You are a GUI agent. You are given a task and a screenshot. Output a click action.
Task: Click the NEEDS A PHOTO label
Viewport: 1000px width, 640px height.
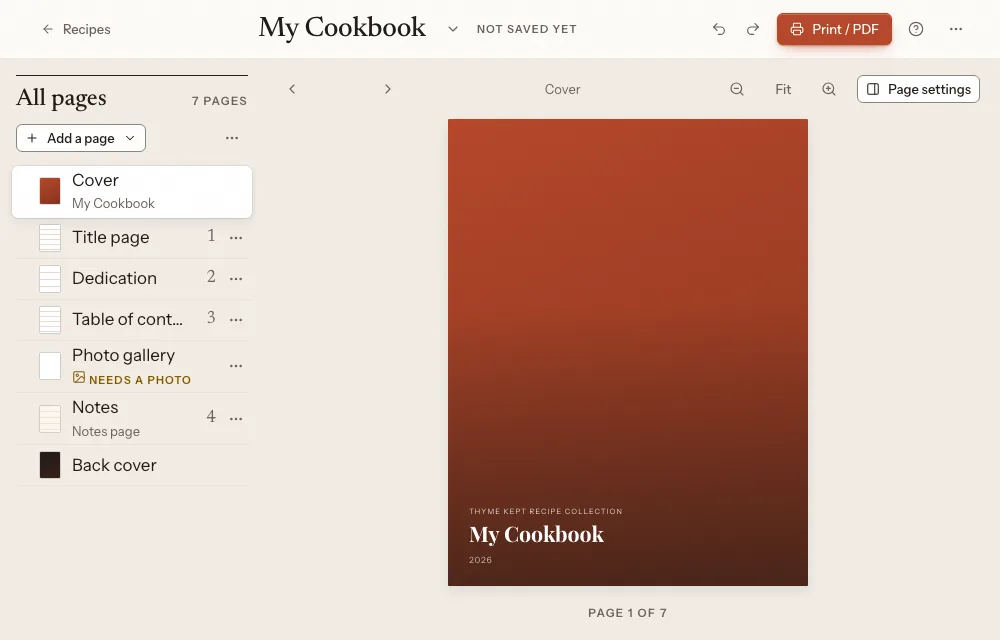[140, 380]
